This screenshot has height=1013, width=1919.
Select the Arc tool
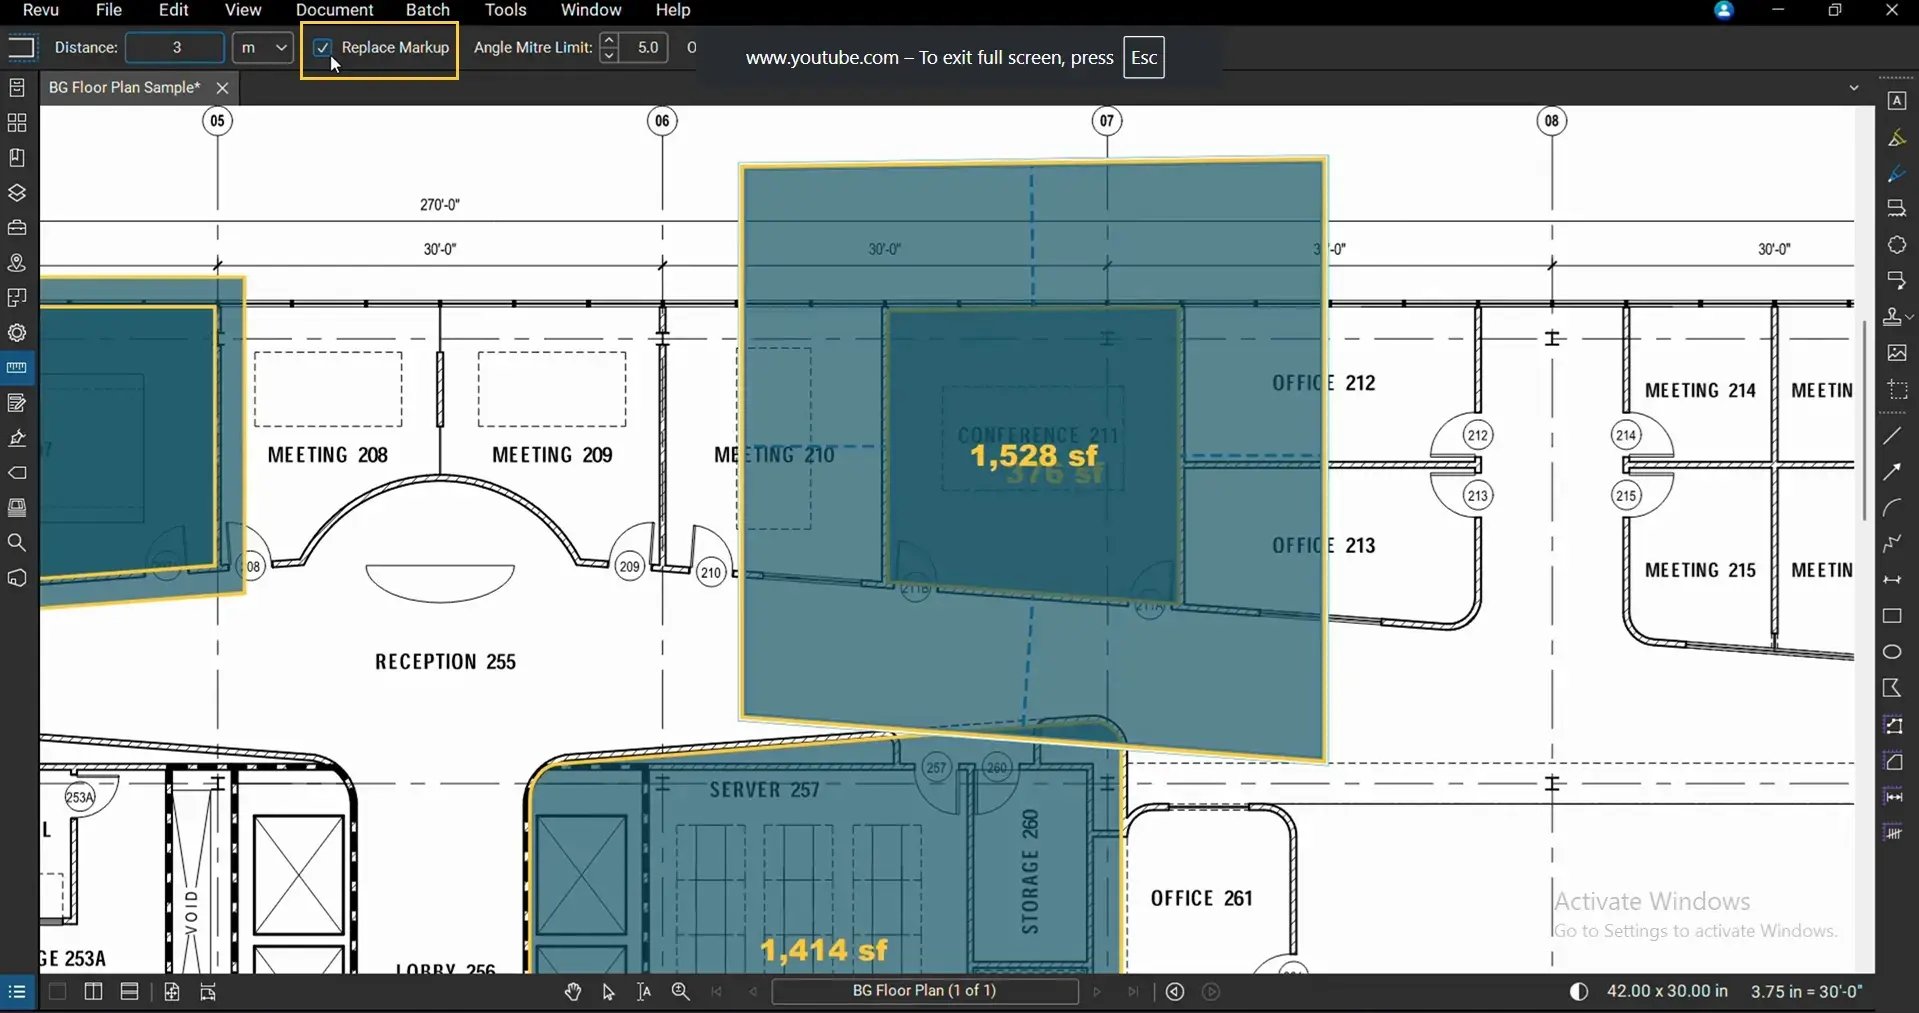(1892, 508)
